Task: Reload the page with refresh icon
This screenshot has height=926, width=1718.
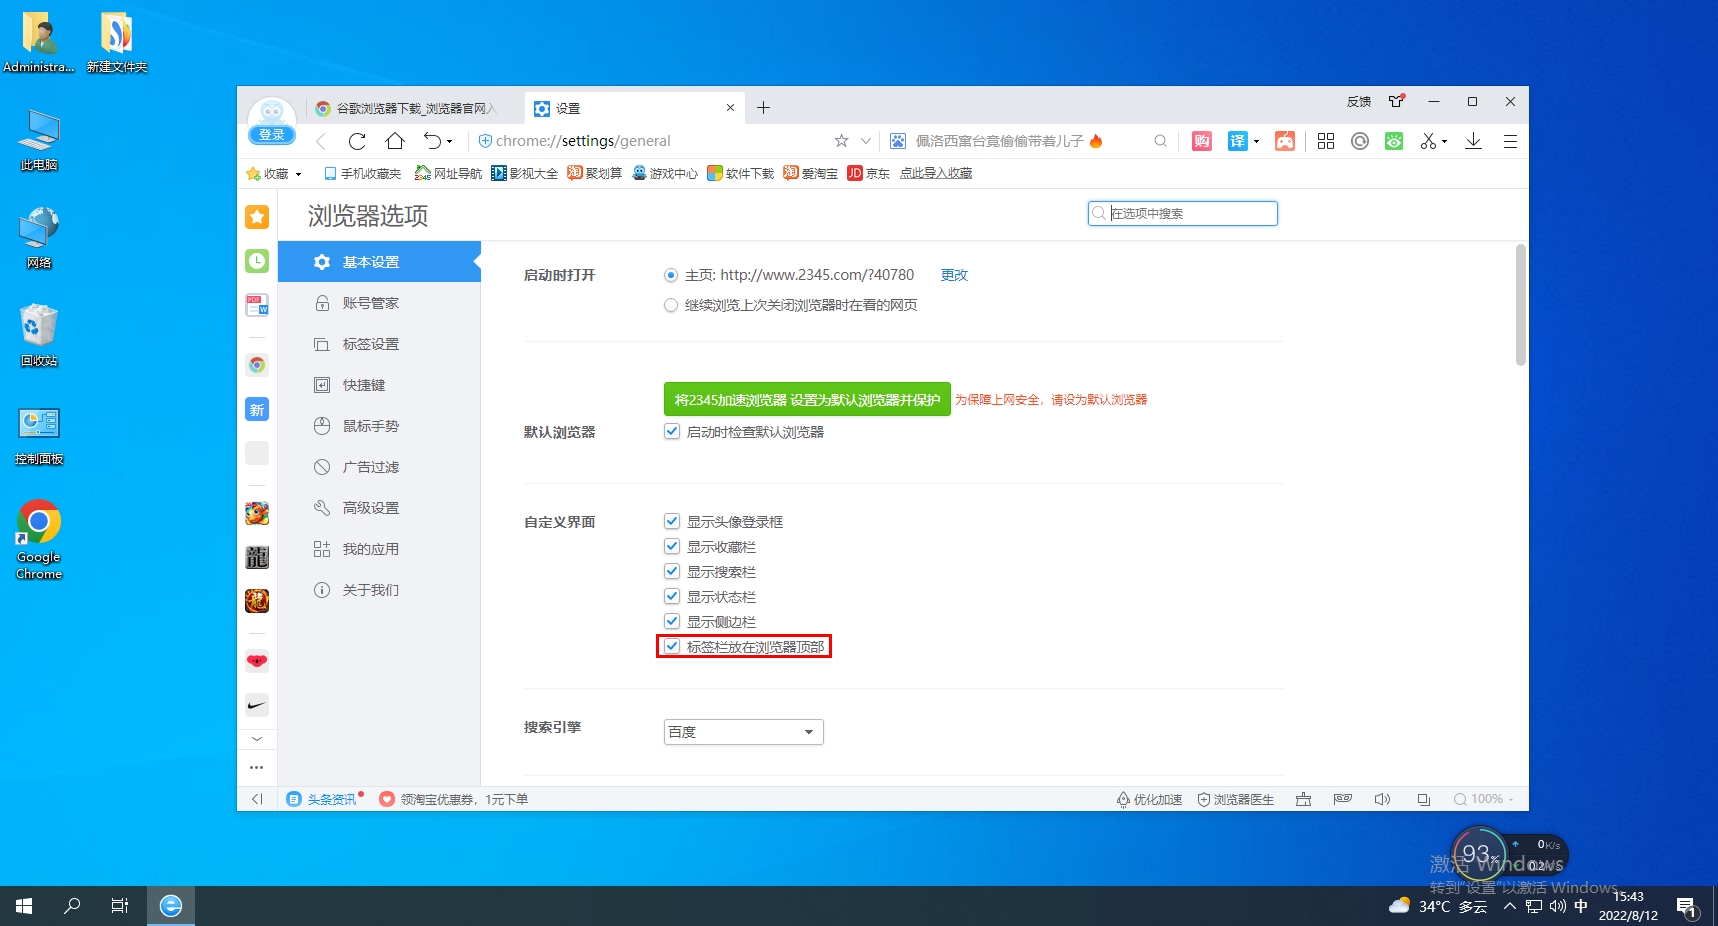Action: pyautogui.click(x=357, y=141)
